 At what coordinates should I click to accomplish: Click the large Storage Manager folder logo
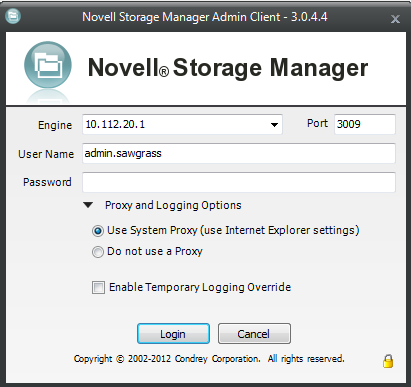pyautogui.click(x=48, y=65)
